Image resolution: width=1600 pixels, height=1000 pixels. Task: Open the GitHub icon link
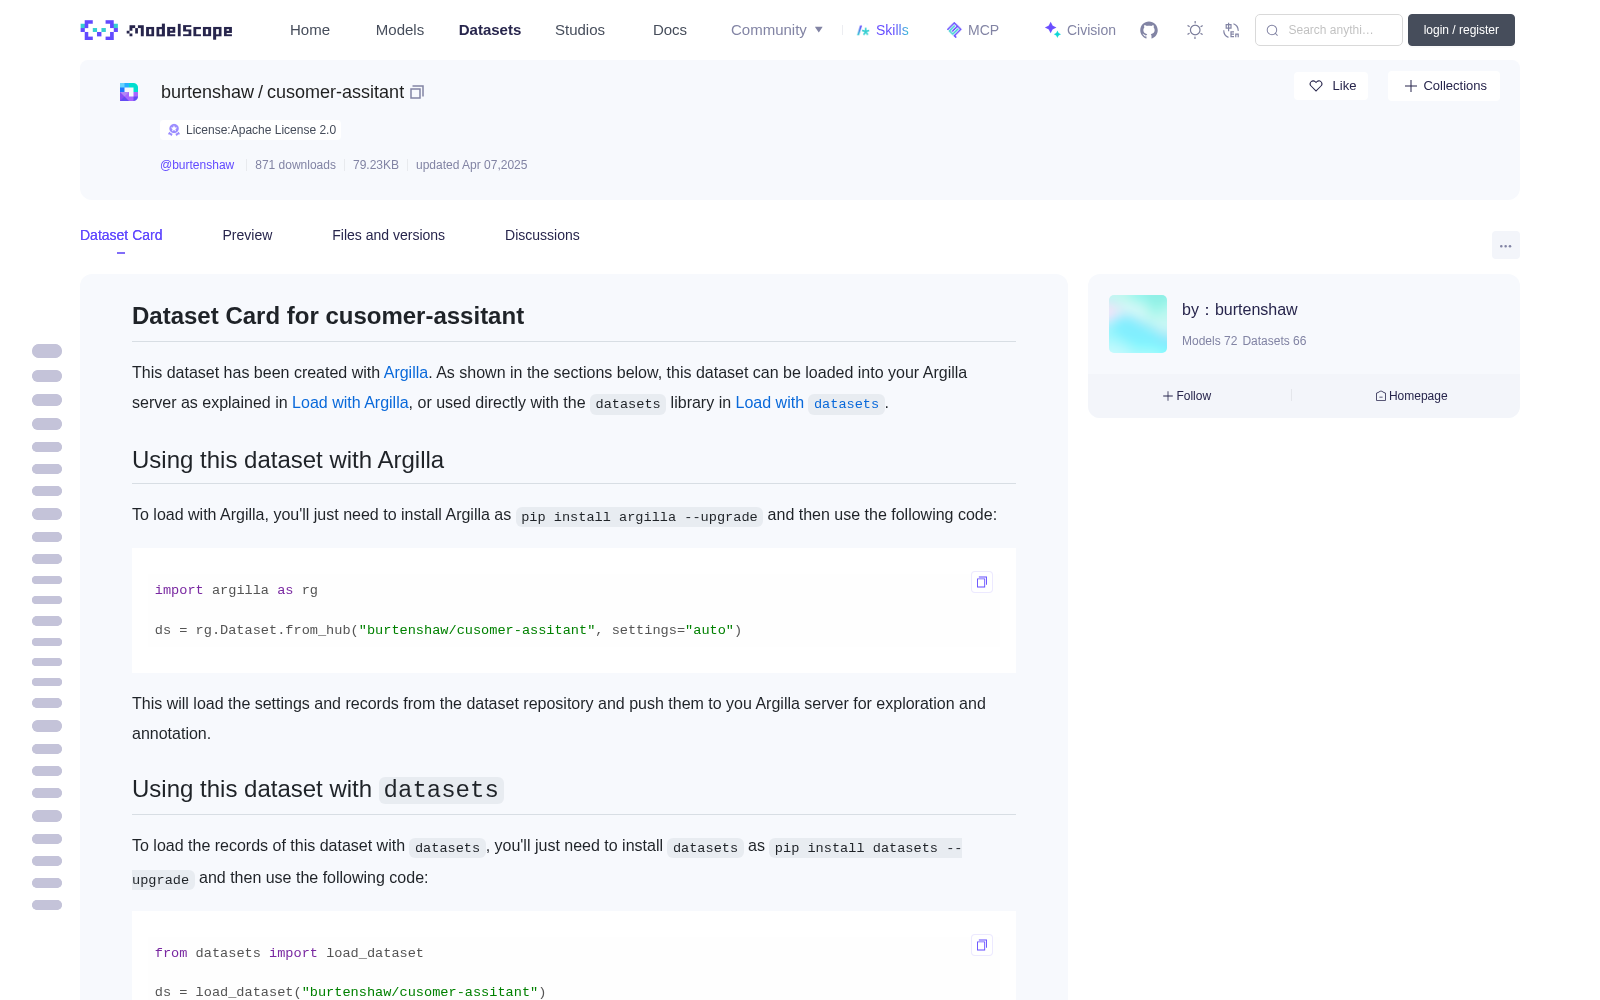[1149, 30]
